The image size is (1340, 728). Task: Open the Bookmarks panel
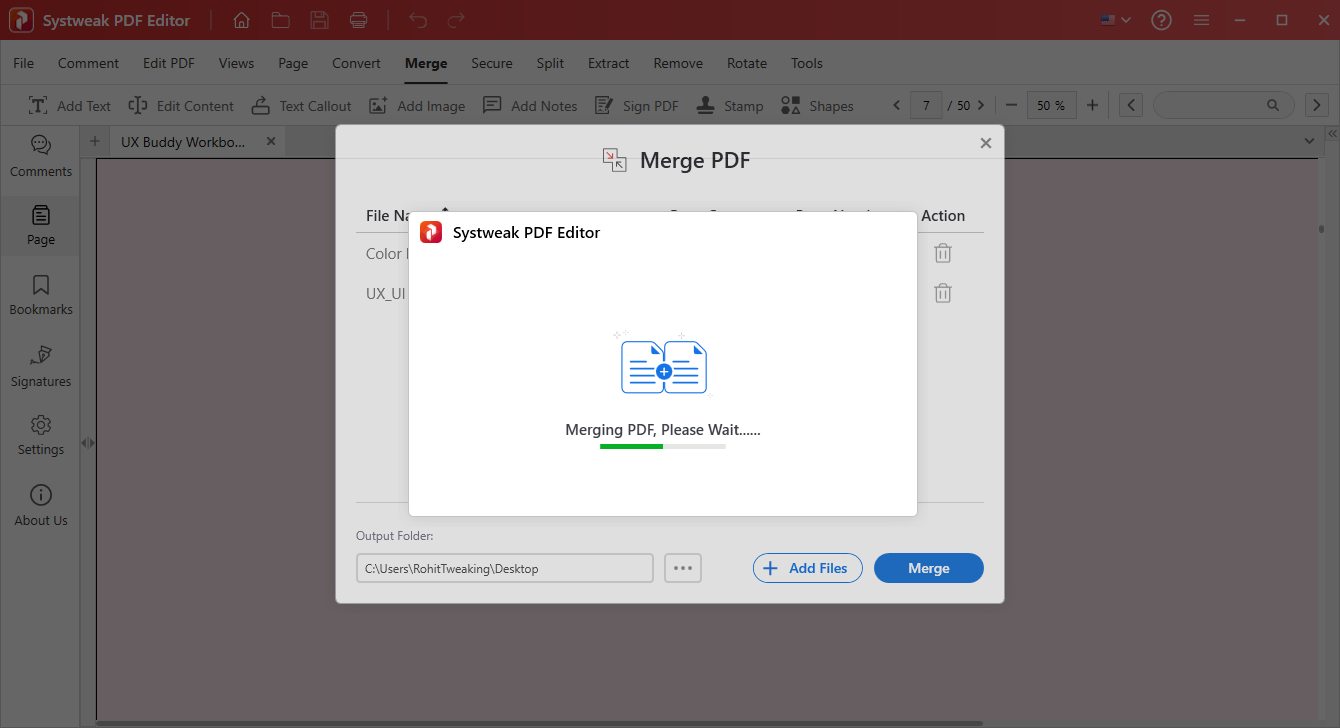coord(40,294)
